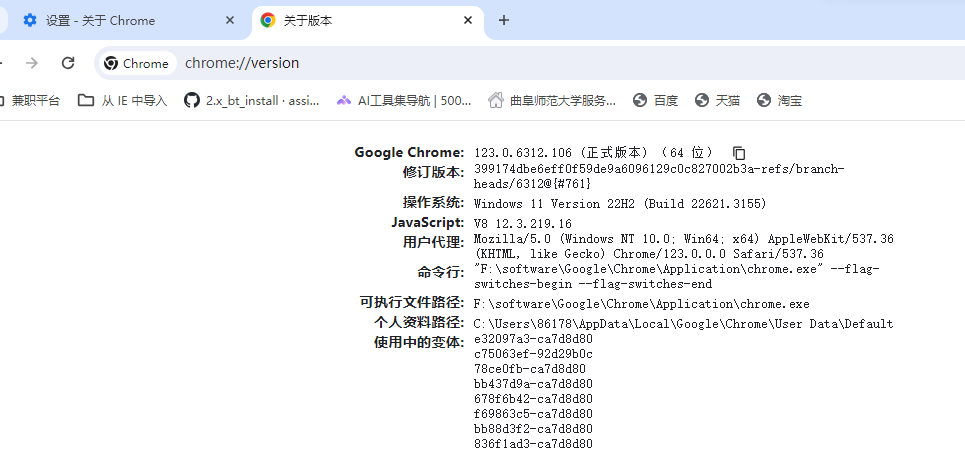Click variation c75063ef-92d29b0c
The image size is (965, 451).
click(534, 354)
